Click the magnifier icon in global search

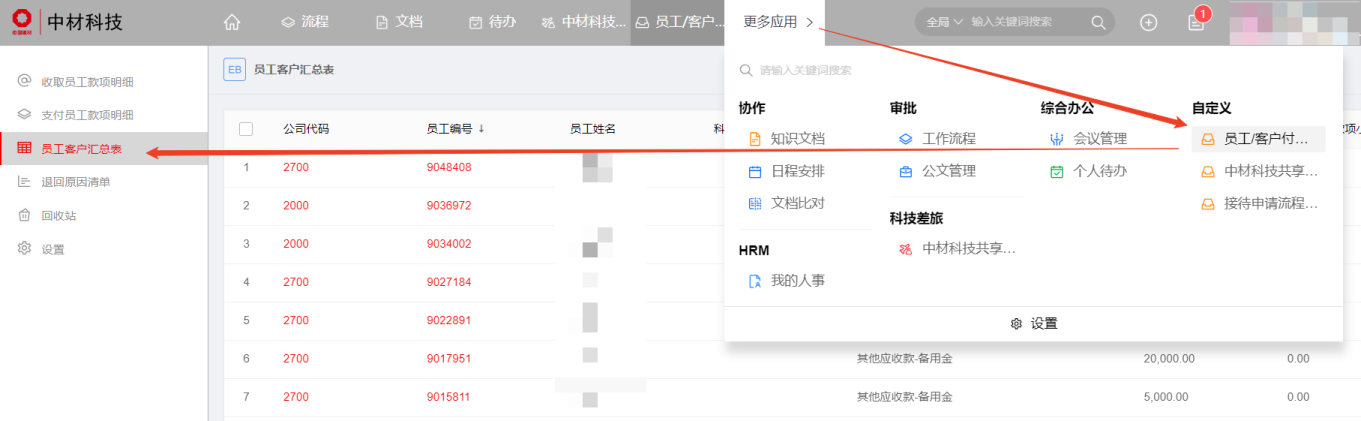tap(1098, 22)
